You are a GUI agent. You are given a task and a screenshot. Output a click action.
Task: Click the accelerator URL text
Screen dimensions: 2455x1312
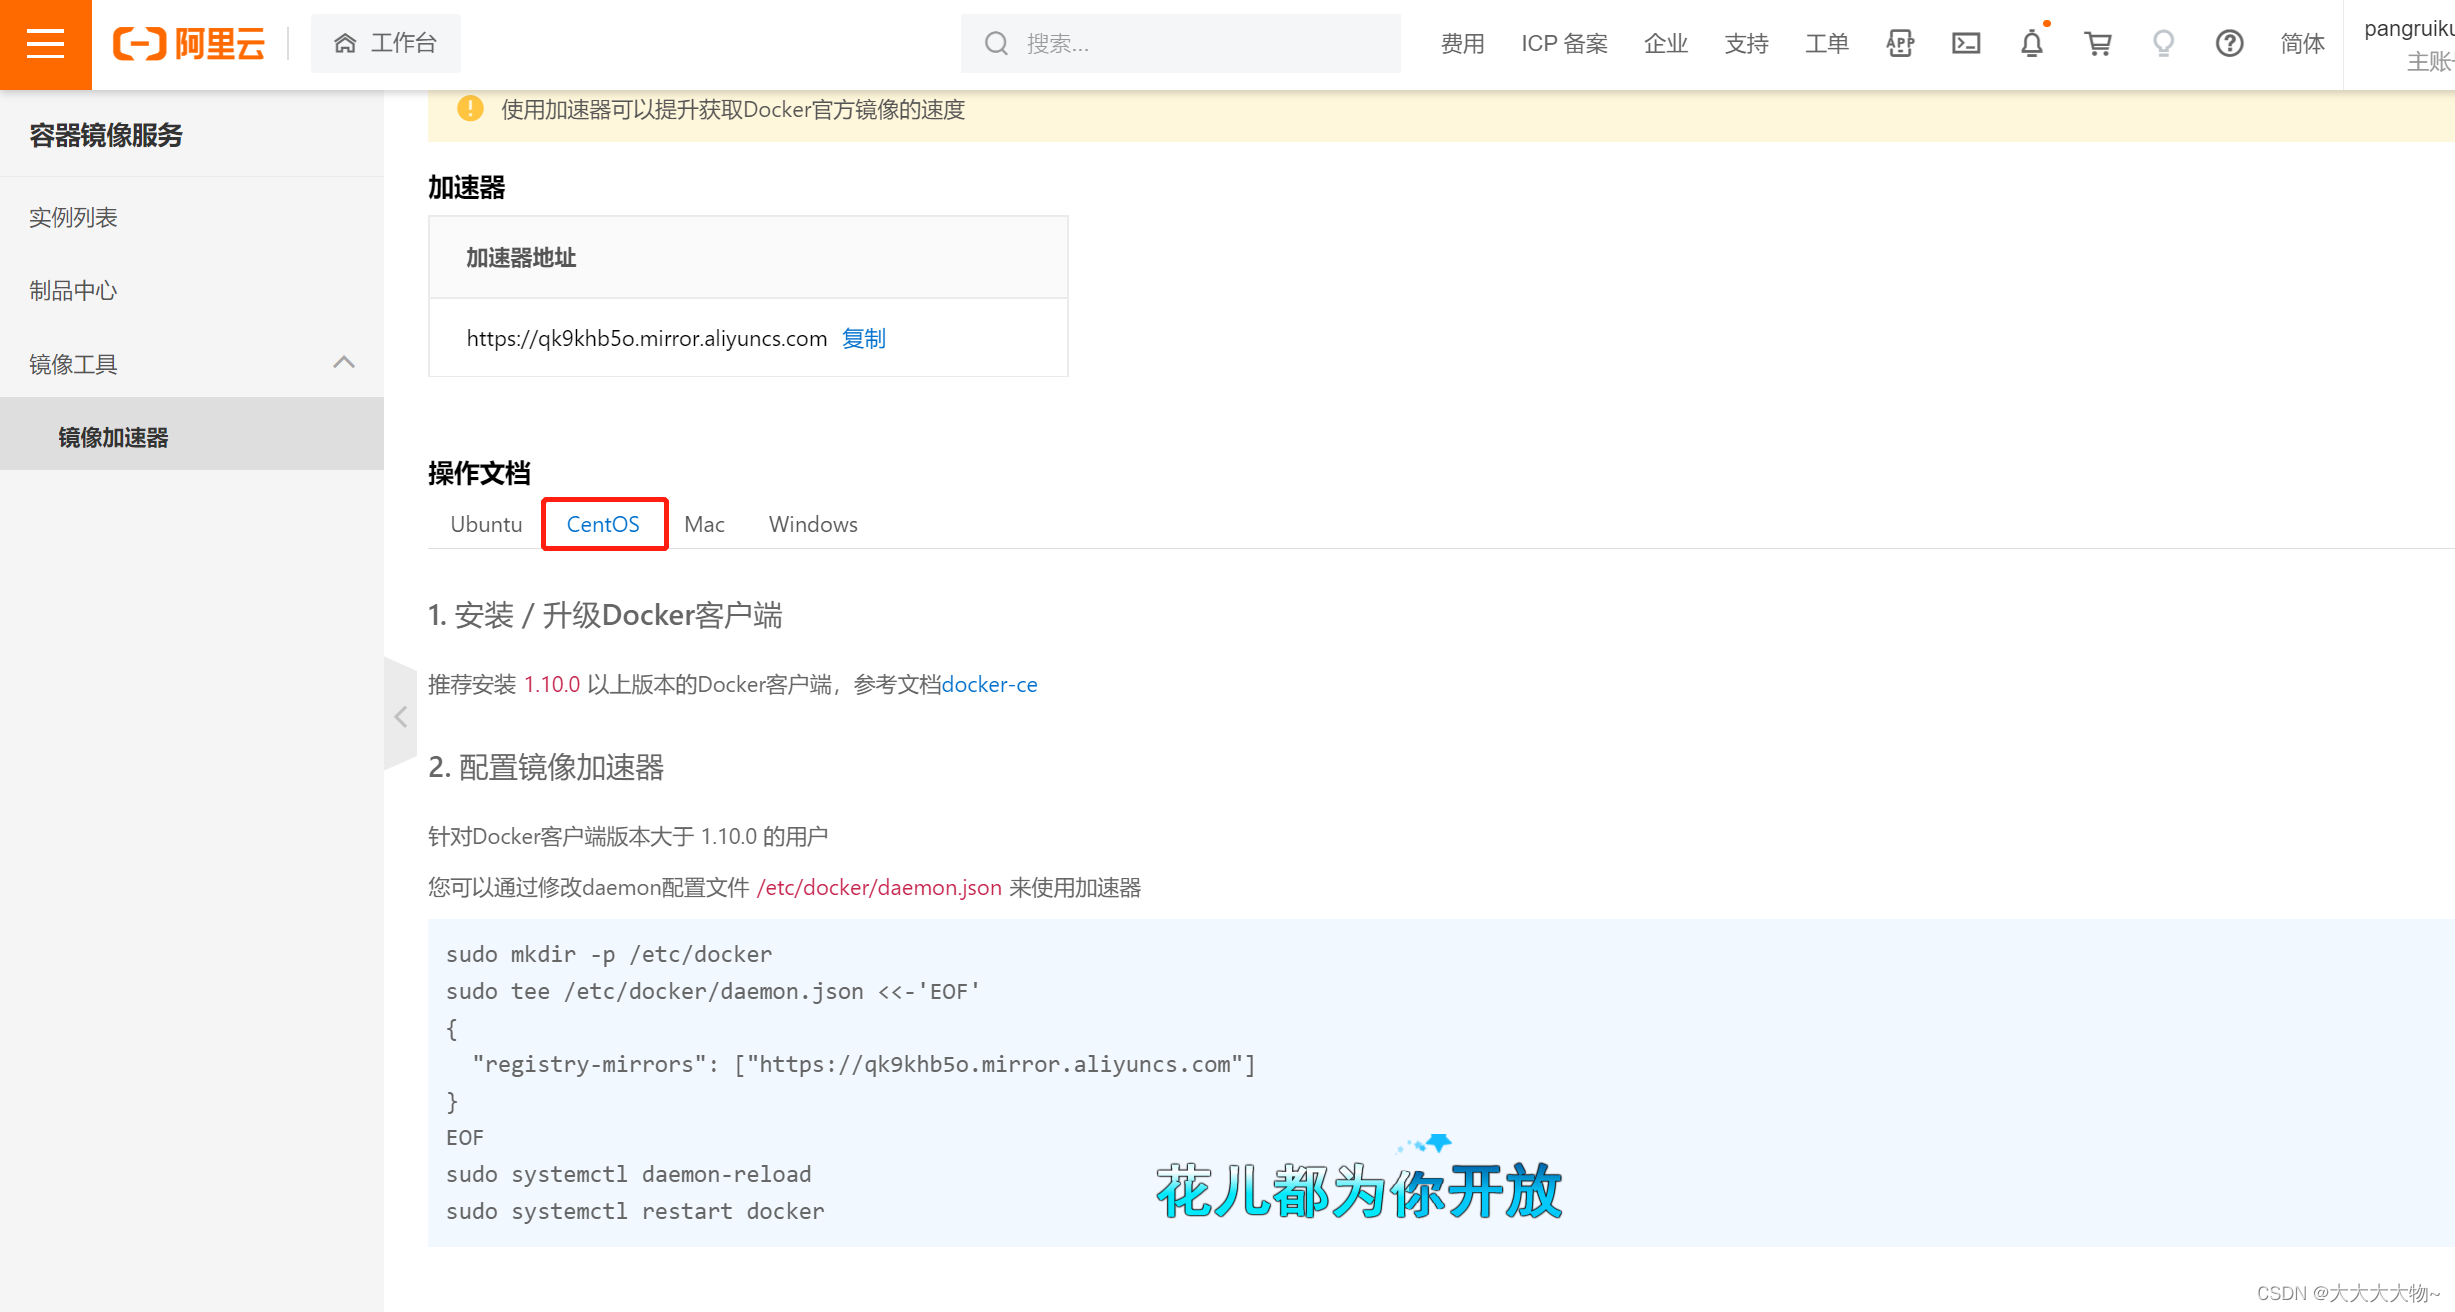647,339
